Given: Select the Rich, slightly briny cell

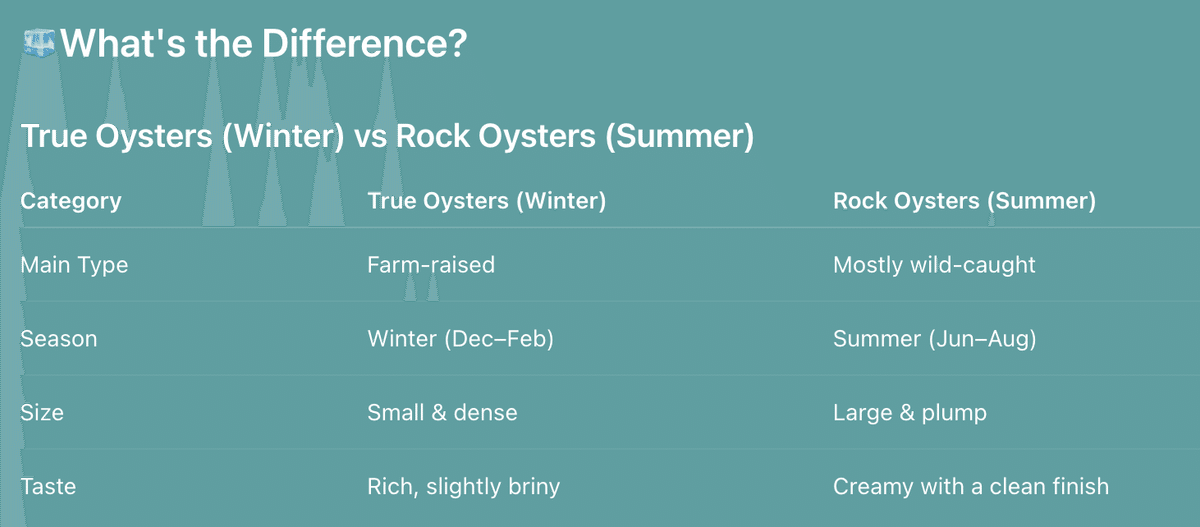Looking at the screenshot, I should coord(464,487).
